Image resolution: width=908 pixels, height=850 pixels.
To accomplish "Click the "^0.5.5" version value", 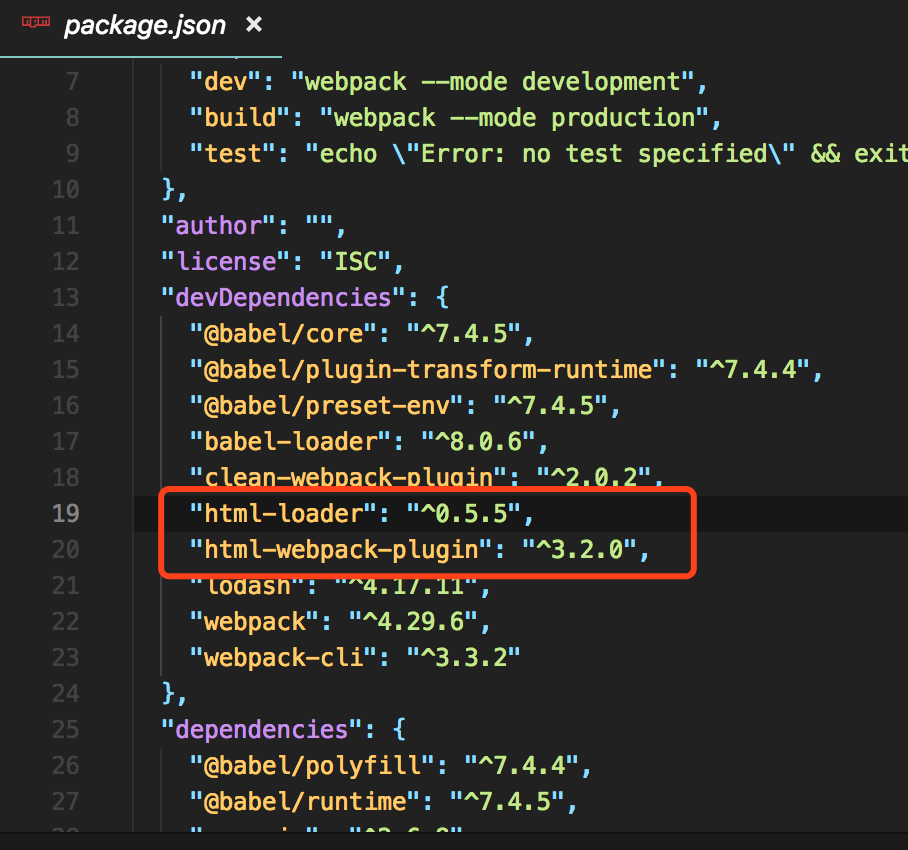I will coord(464,514).
